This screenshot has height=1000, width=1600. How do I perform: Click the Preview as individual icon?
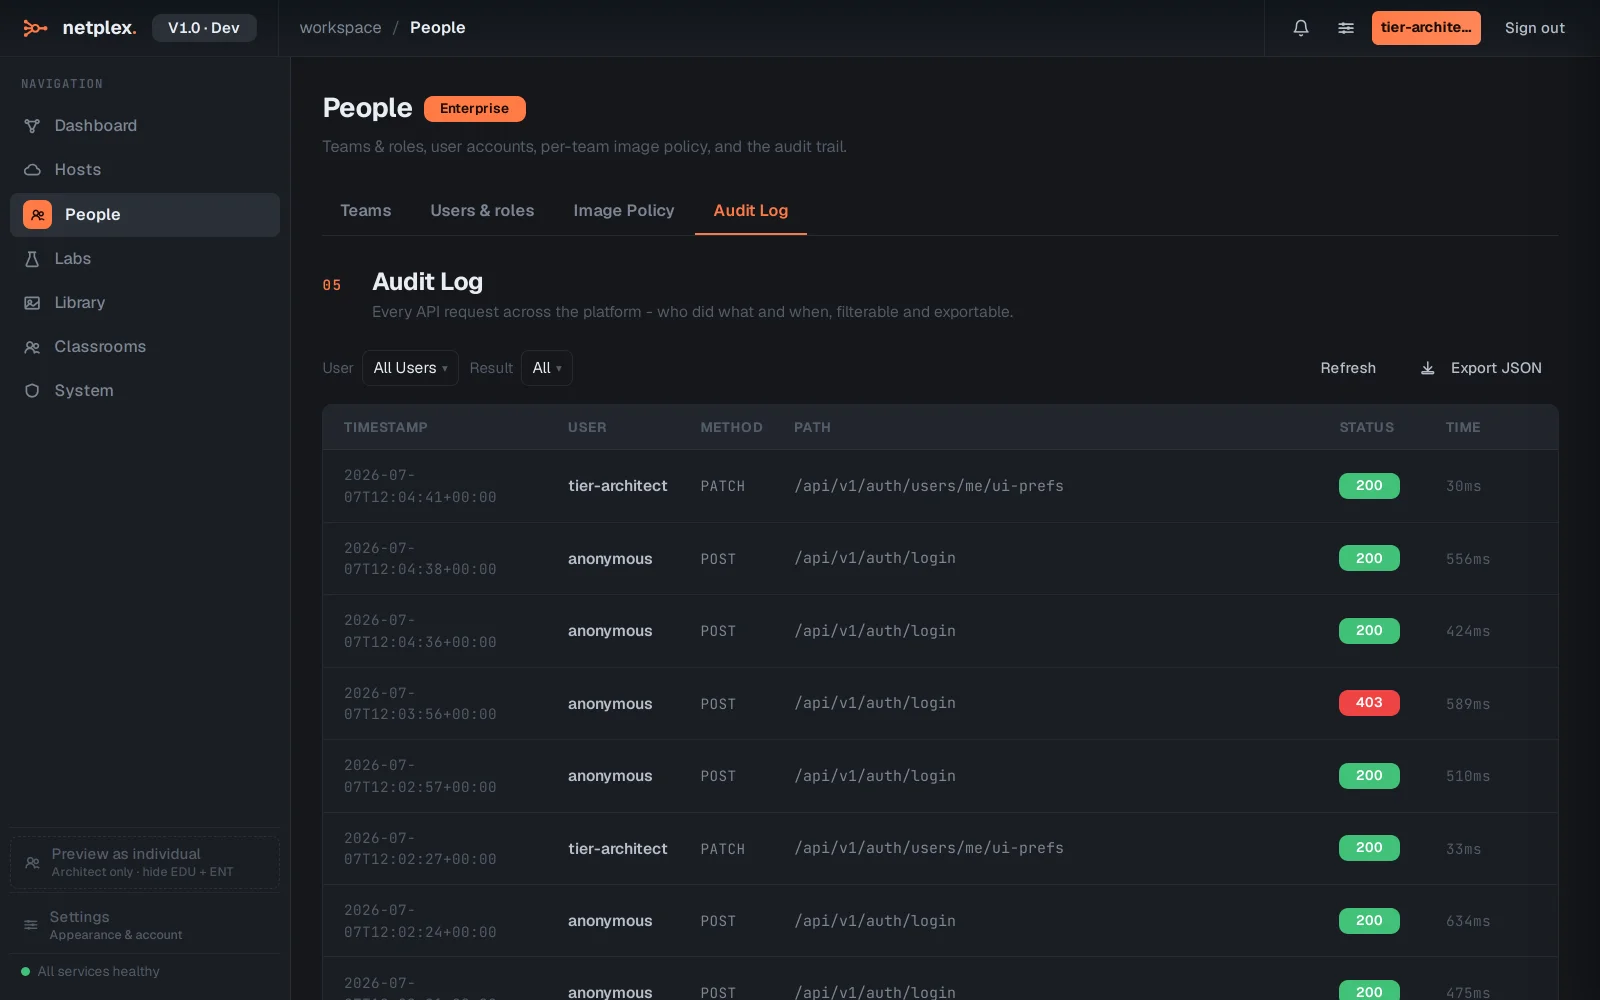click(x=32, y=862)
